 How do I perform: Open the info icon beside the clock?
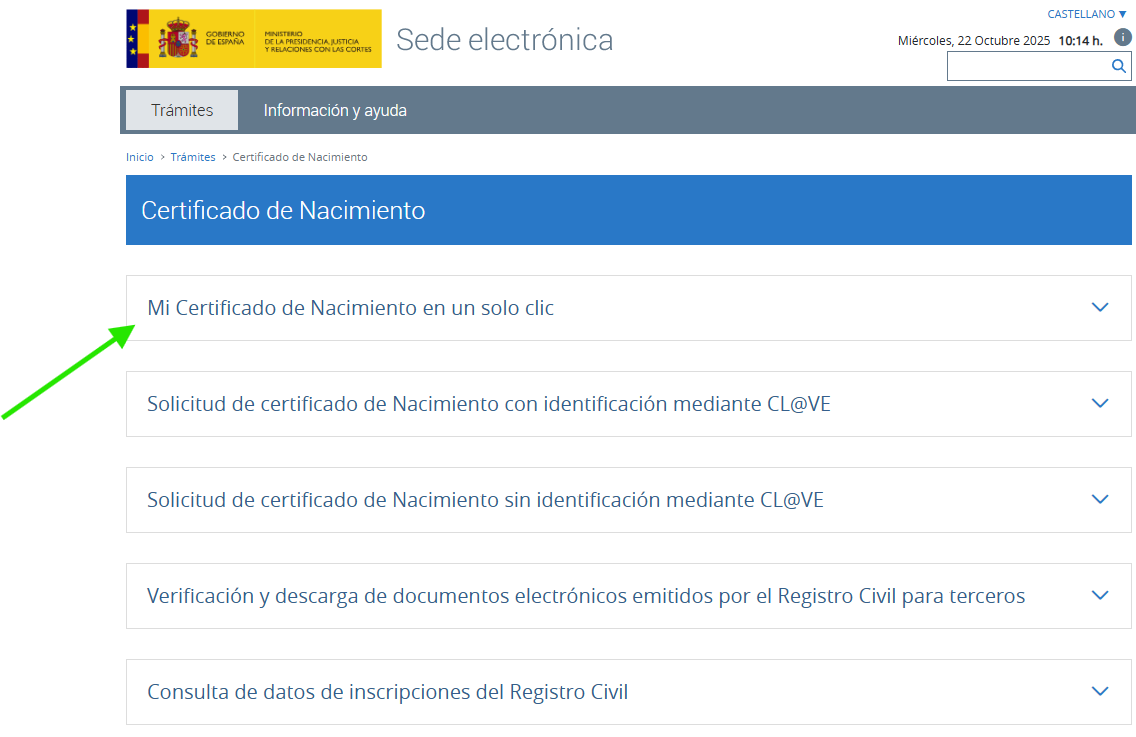coord(1123,37)
